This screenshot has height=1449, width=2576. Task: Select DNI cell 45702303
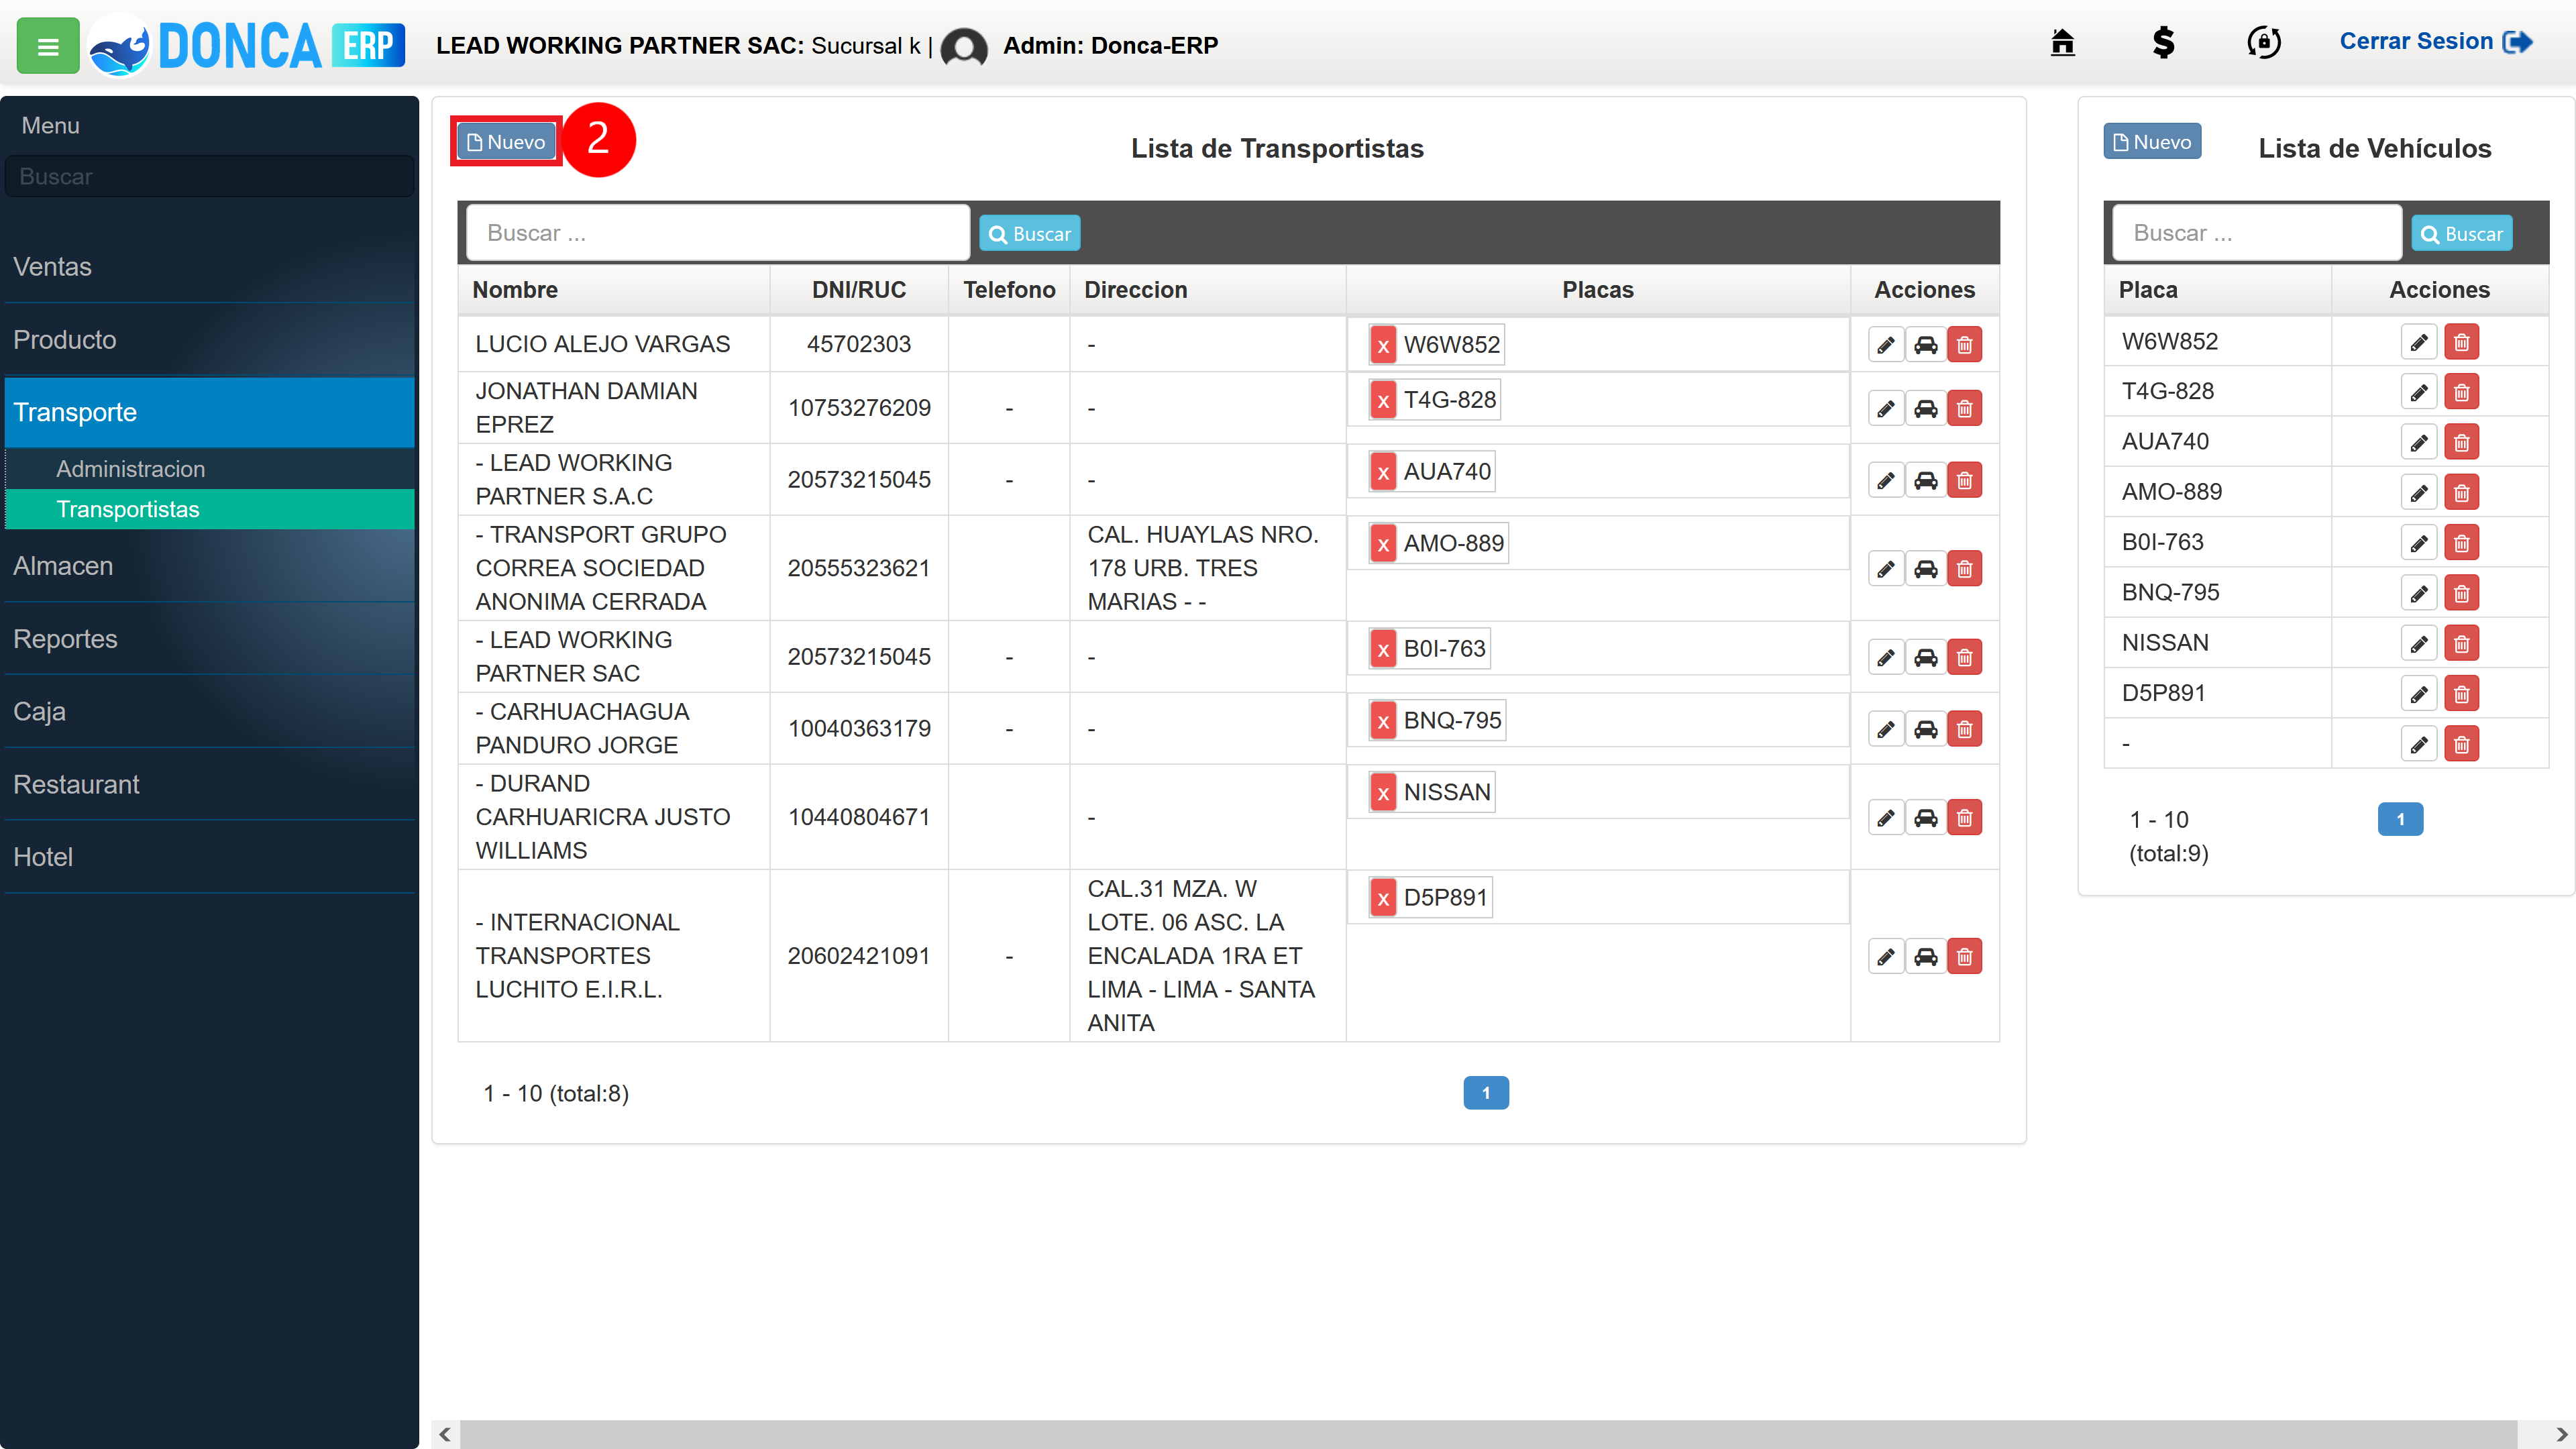859,344
